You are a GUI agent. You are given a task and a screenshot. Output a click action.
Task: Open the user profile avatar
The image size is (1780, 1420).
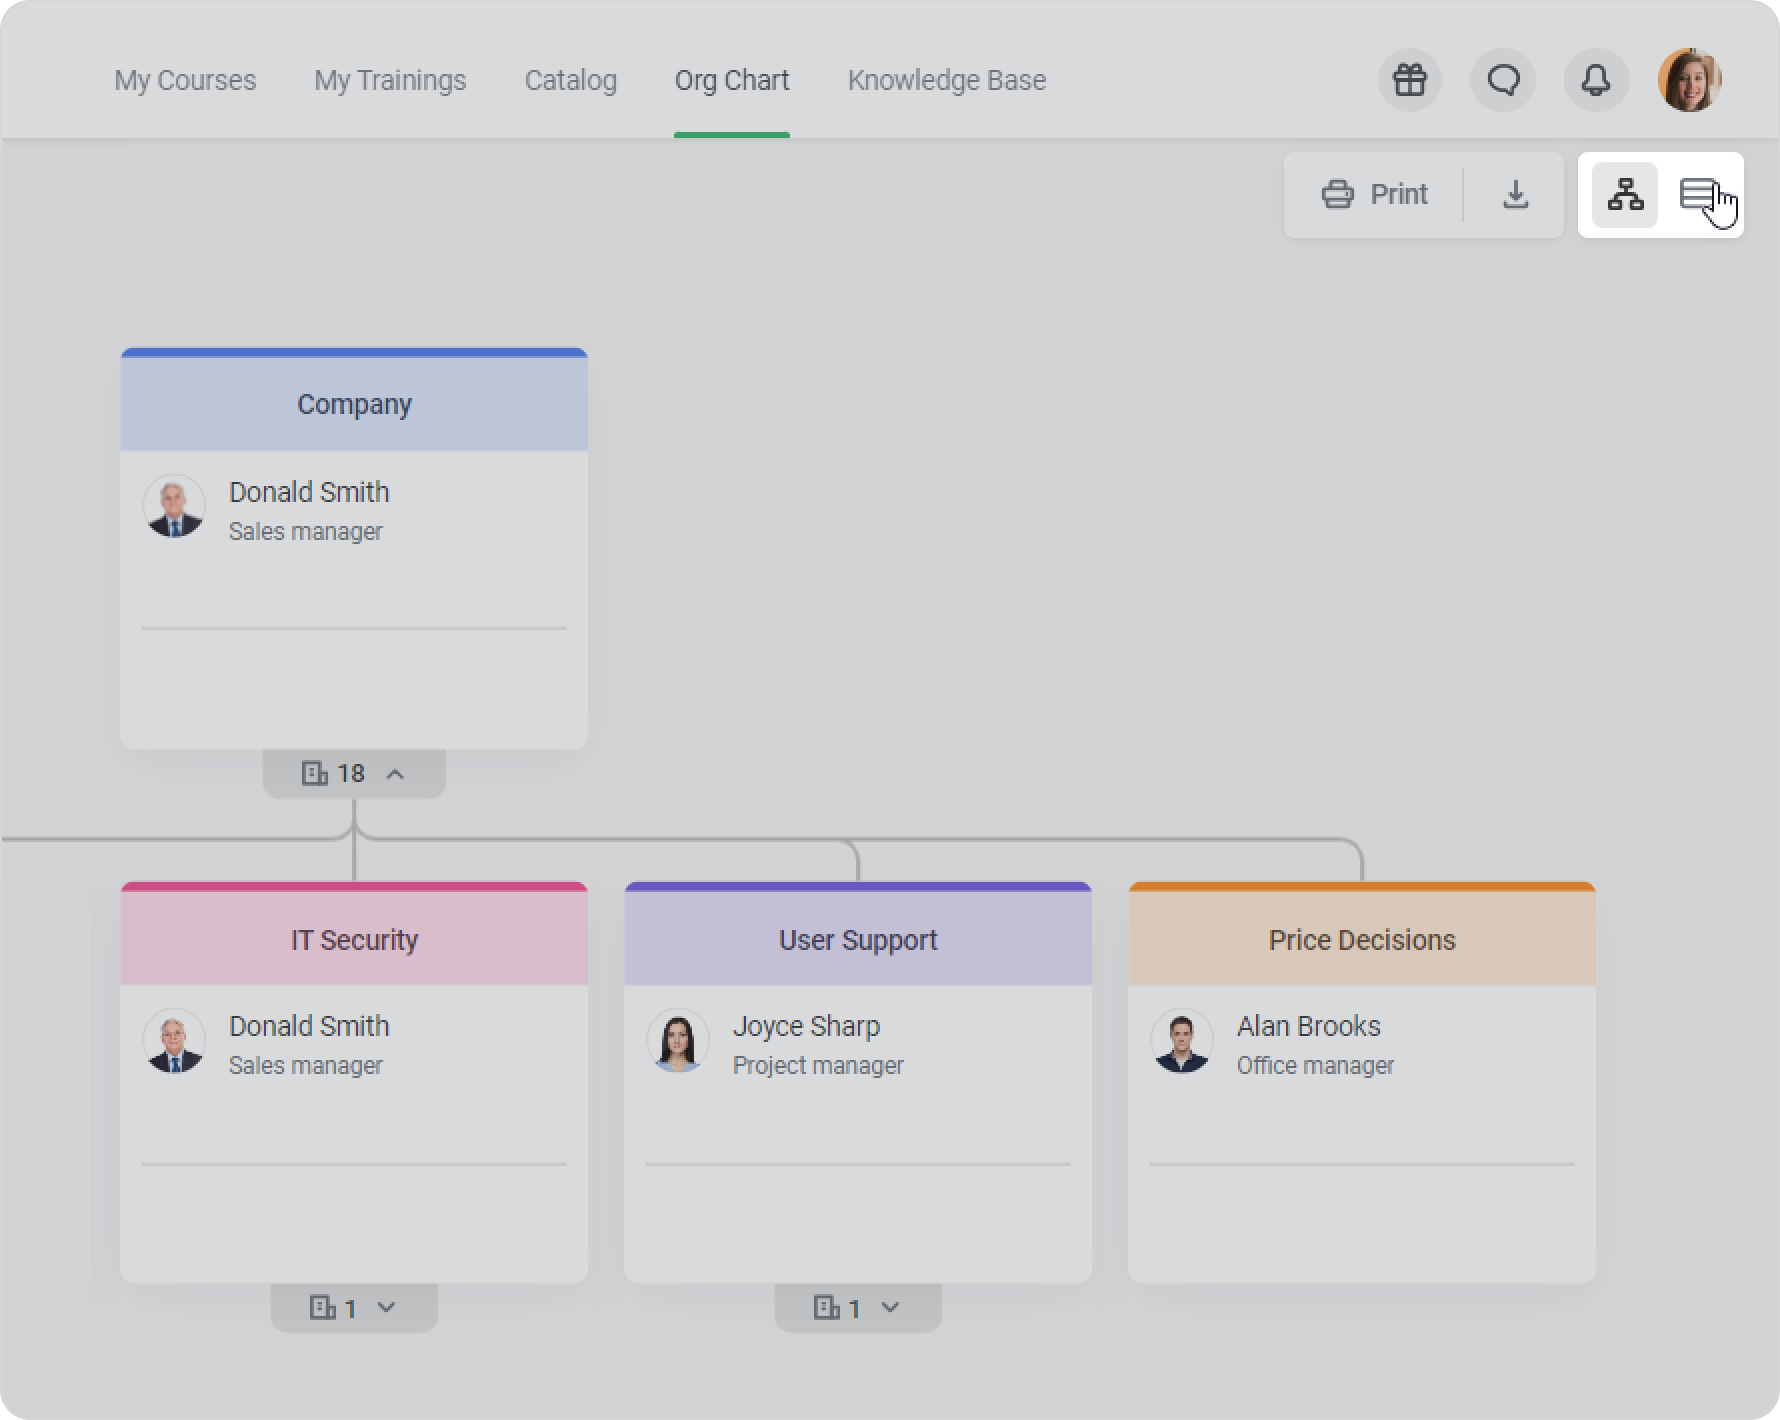[x=1689, y=80]
